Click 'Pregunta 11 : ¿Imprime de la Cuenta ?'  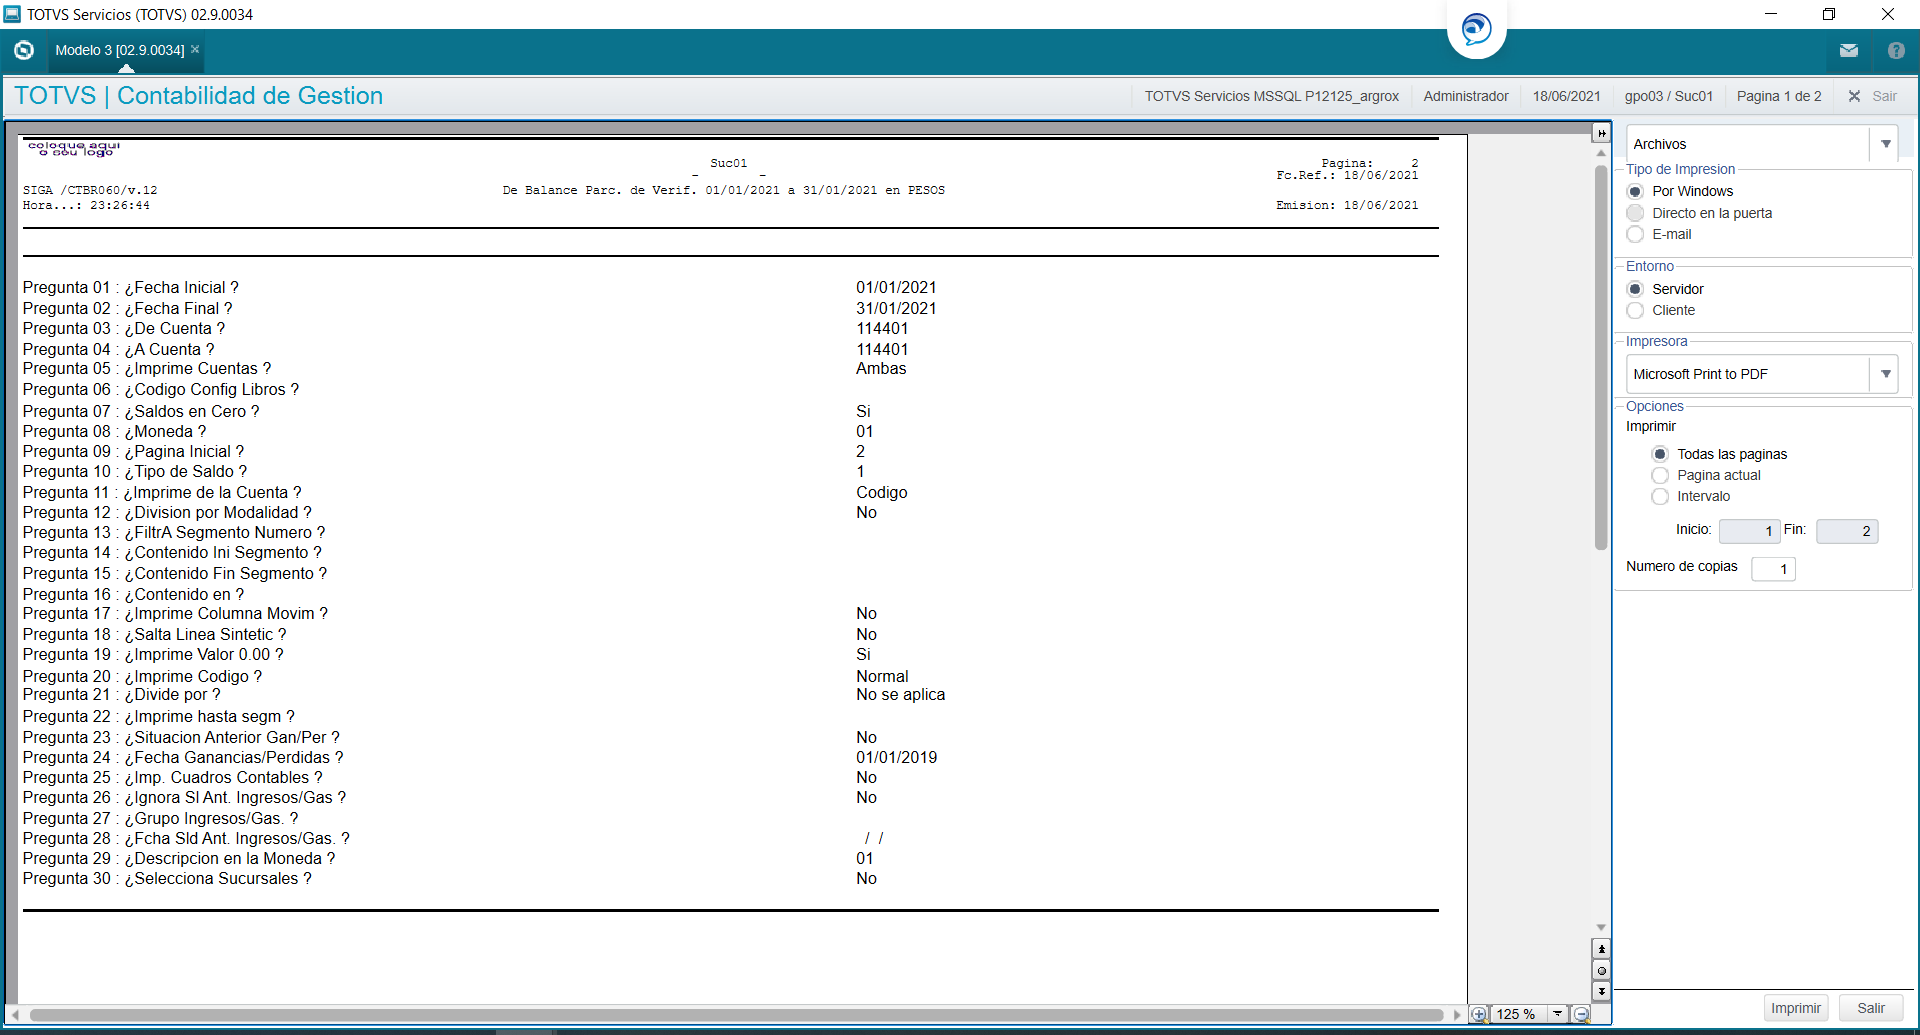[x=162, y=493]
